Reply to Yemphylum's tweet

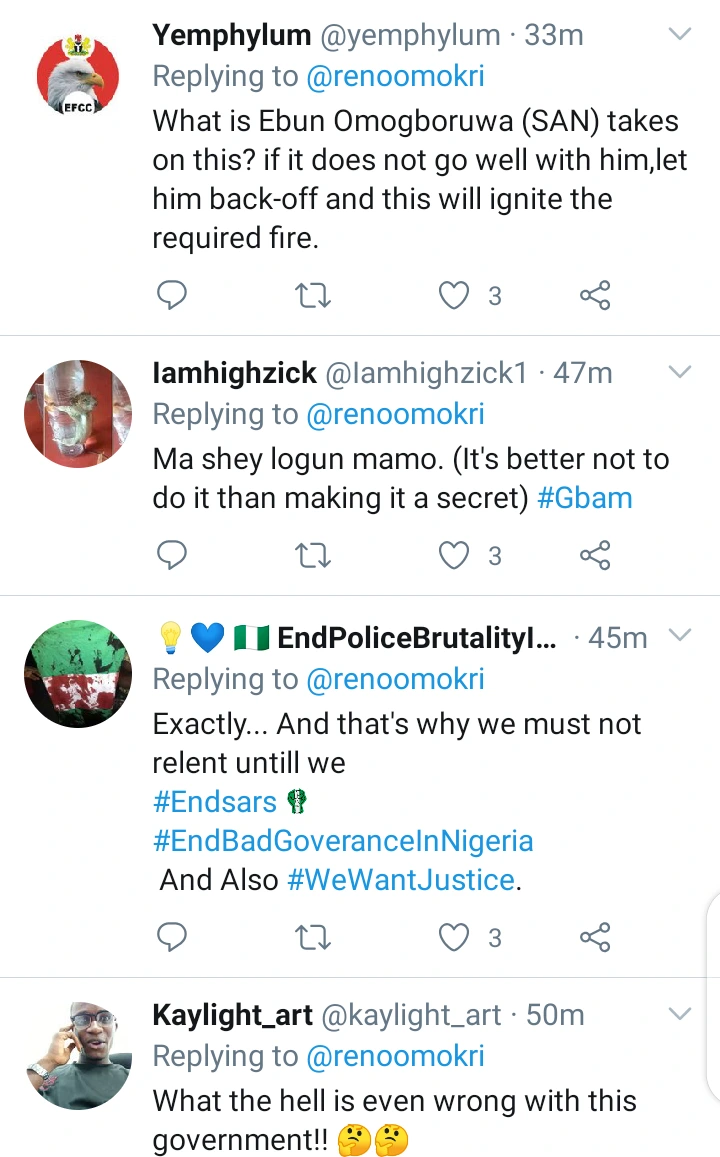173,295
